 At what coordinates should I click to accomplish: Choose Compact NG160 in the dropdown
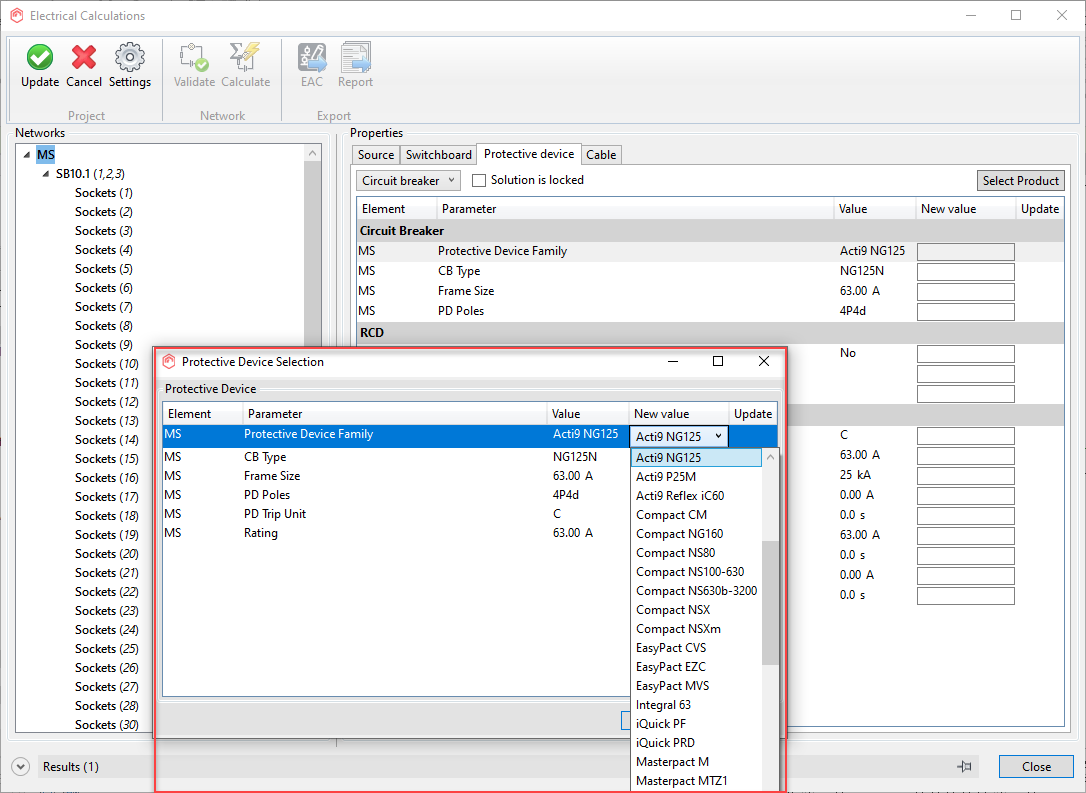[x=696, y=534]
